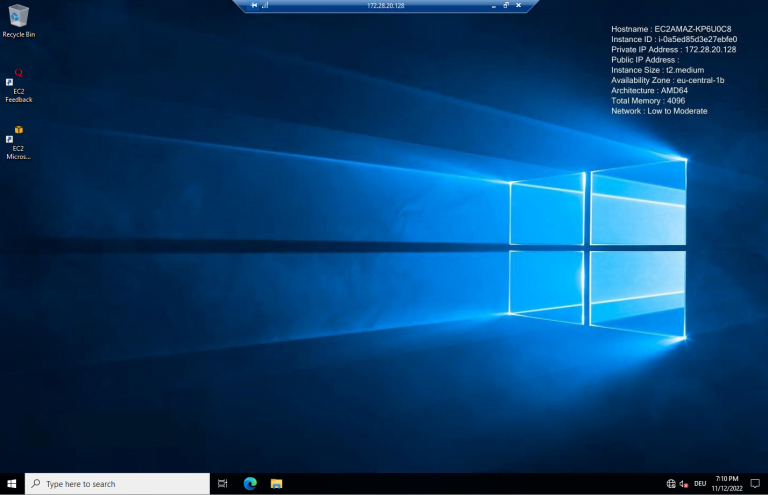Click the network globe tray icon
768x495 pixels.
[671, 484]
